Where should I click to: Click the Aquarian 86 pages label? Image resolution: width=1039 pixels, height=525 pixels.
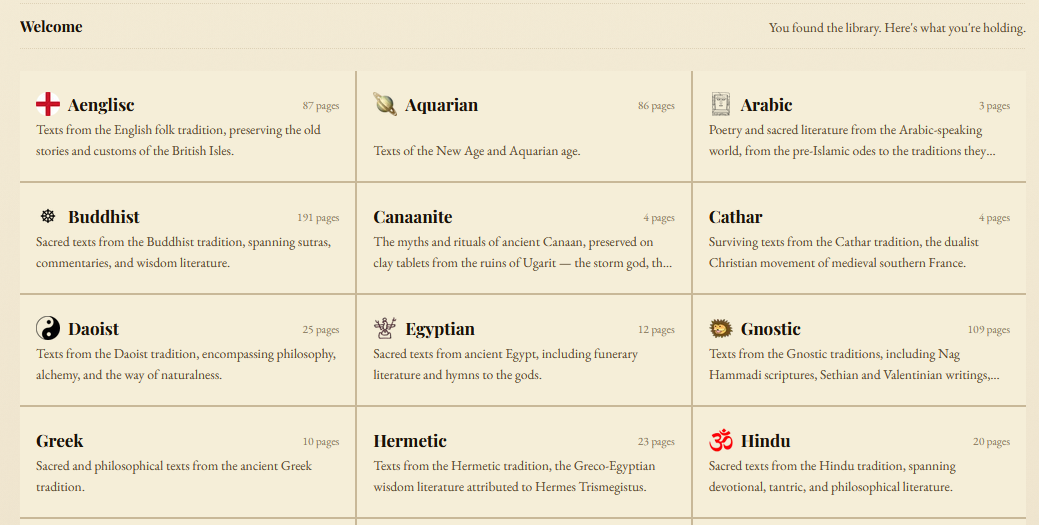pos(656,106)
